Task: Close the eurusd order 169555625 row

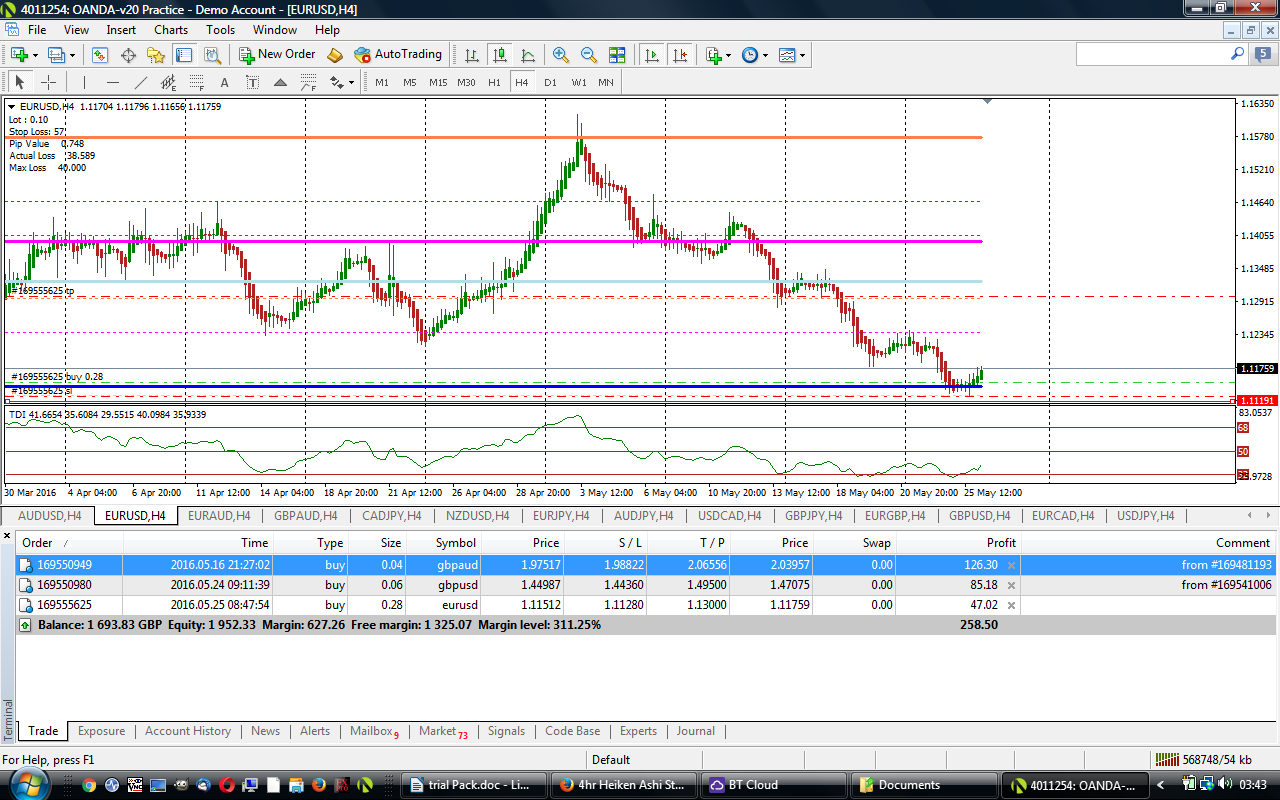Action: pos(1011,605)
